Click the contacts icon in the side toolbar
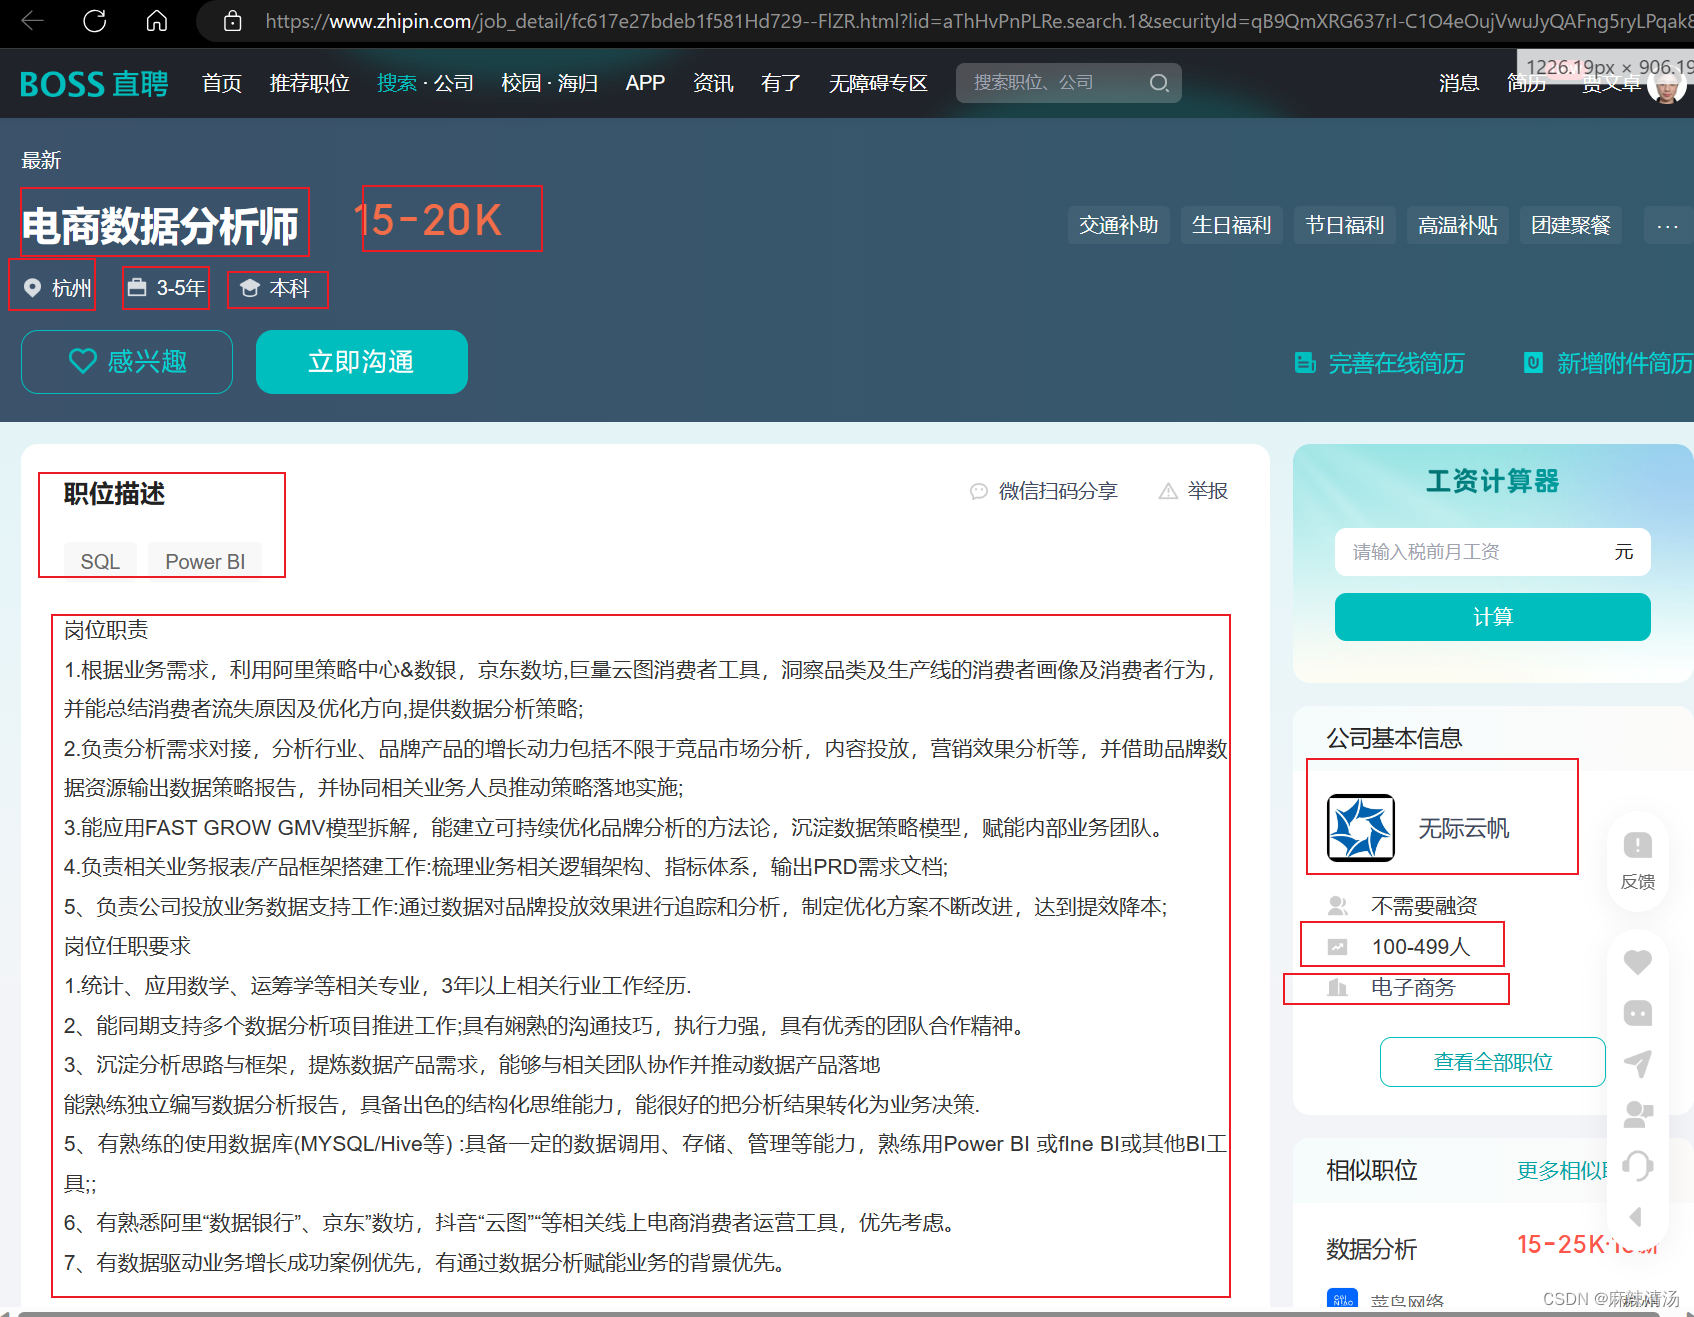Viewport: 1694px width, 1317px height. tap(1638, 1114)
